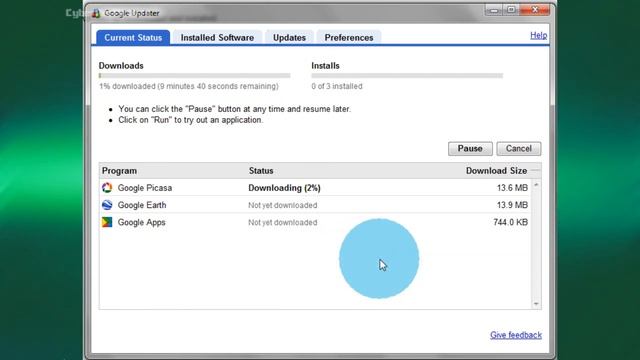Click Google Earth's 'Not yet downloaded' status

coord(282,205)
